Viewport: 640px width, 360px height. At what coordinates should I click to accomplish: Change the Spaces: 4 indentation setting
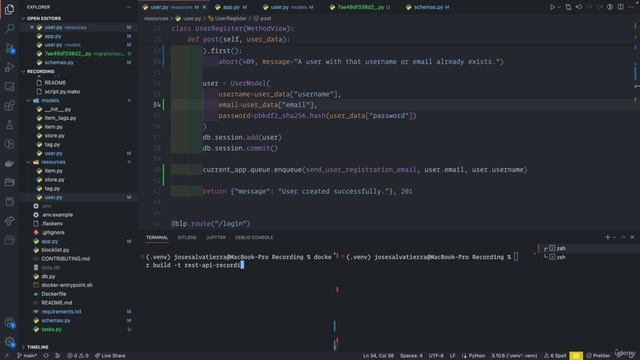click(411, 356)
